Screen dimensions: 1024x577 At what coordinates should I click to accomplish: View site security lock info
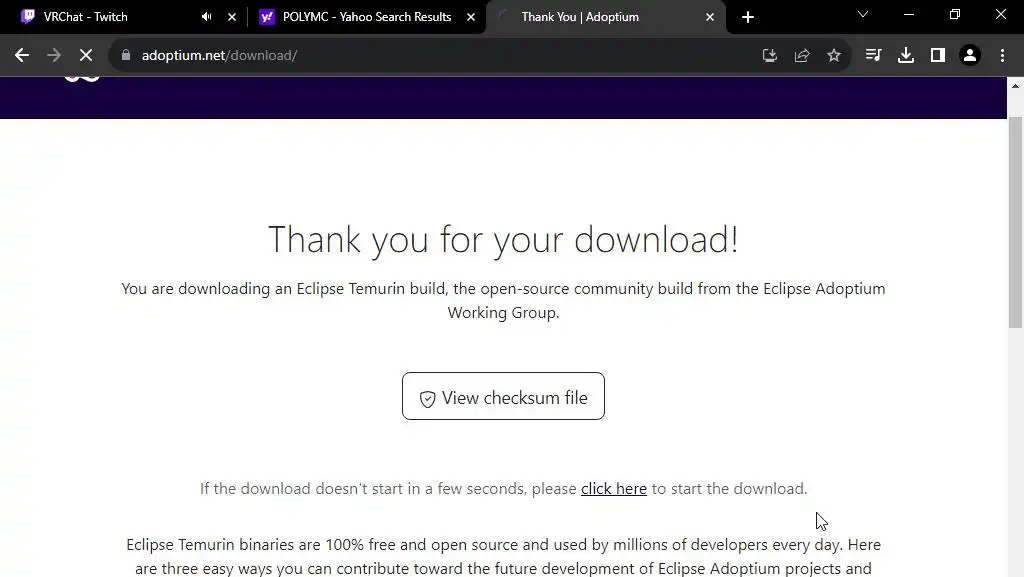[x=126, y=55]
